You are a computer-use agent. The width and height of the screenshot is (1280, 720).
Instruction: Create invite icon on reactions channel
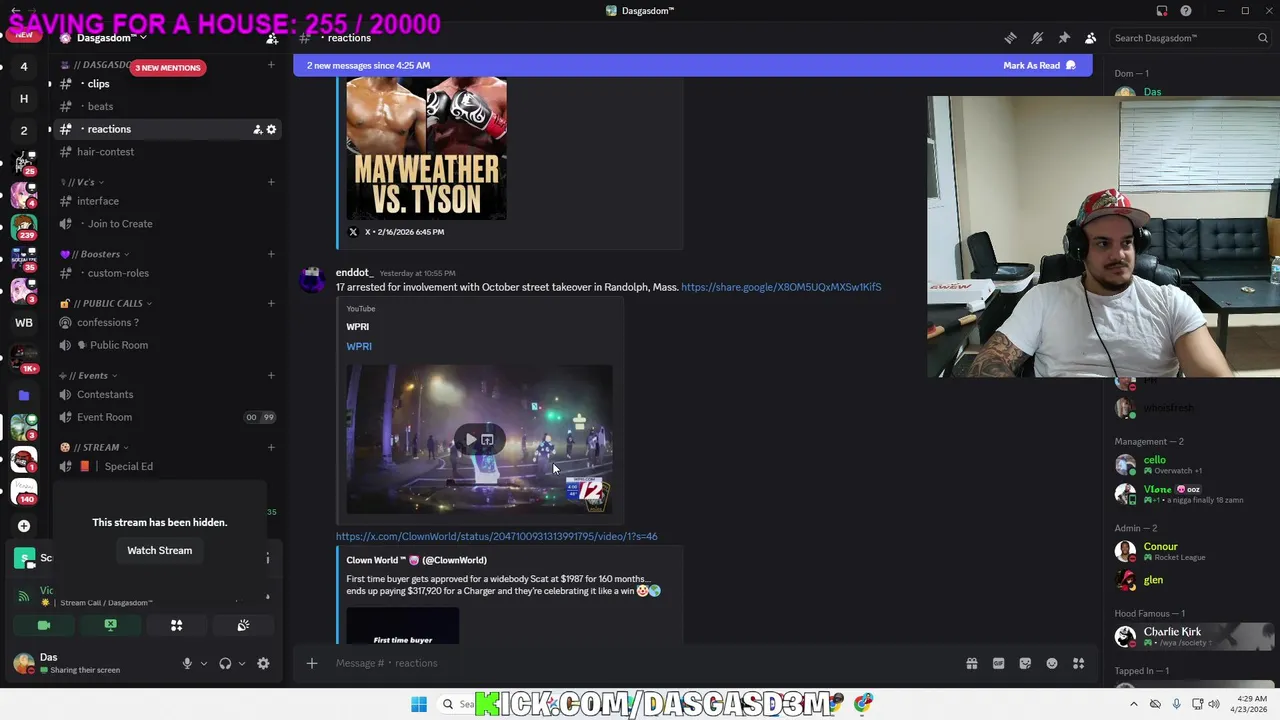tap(257, 129)
